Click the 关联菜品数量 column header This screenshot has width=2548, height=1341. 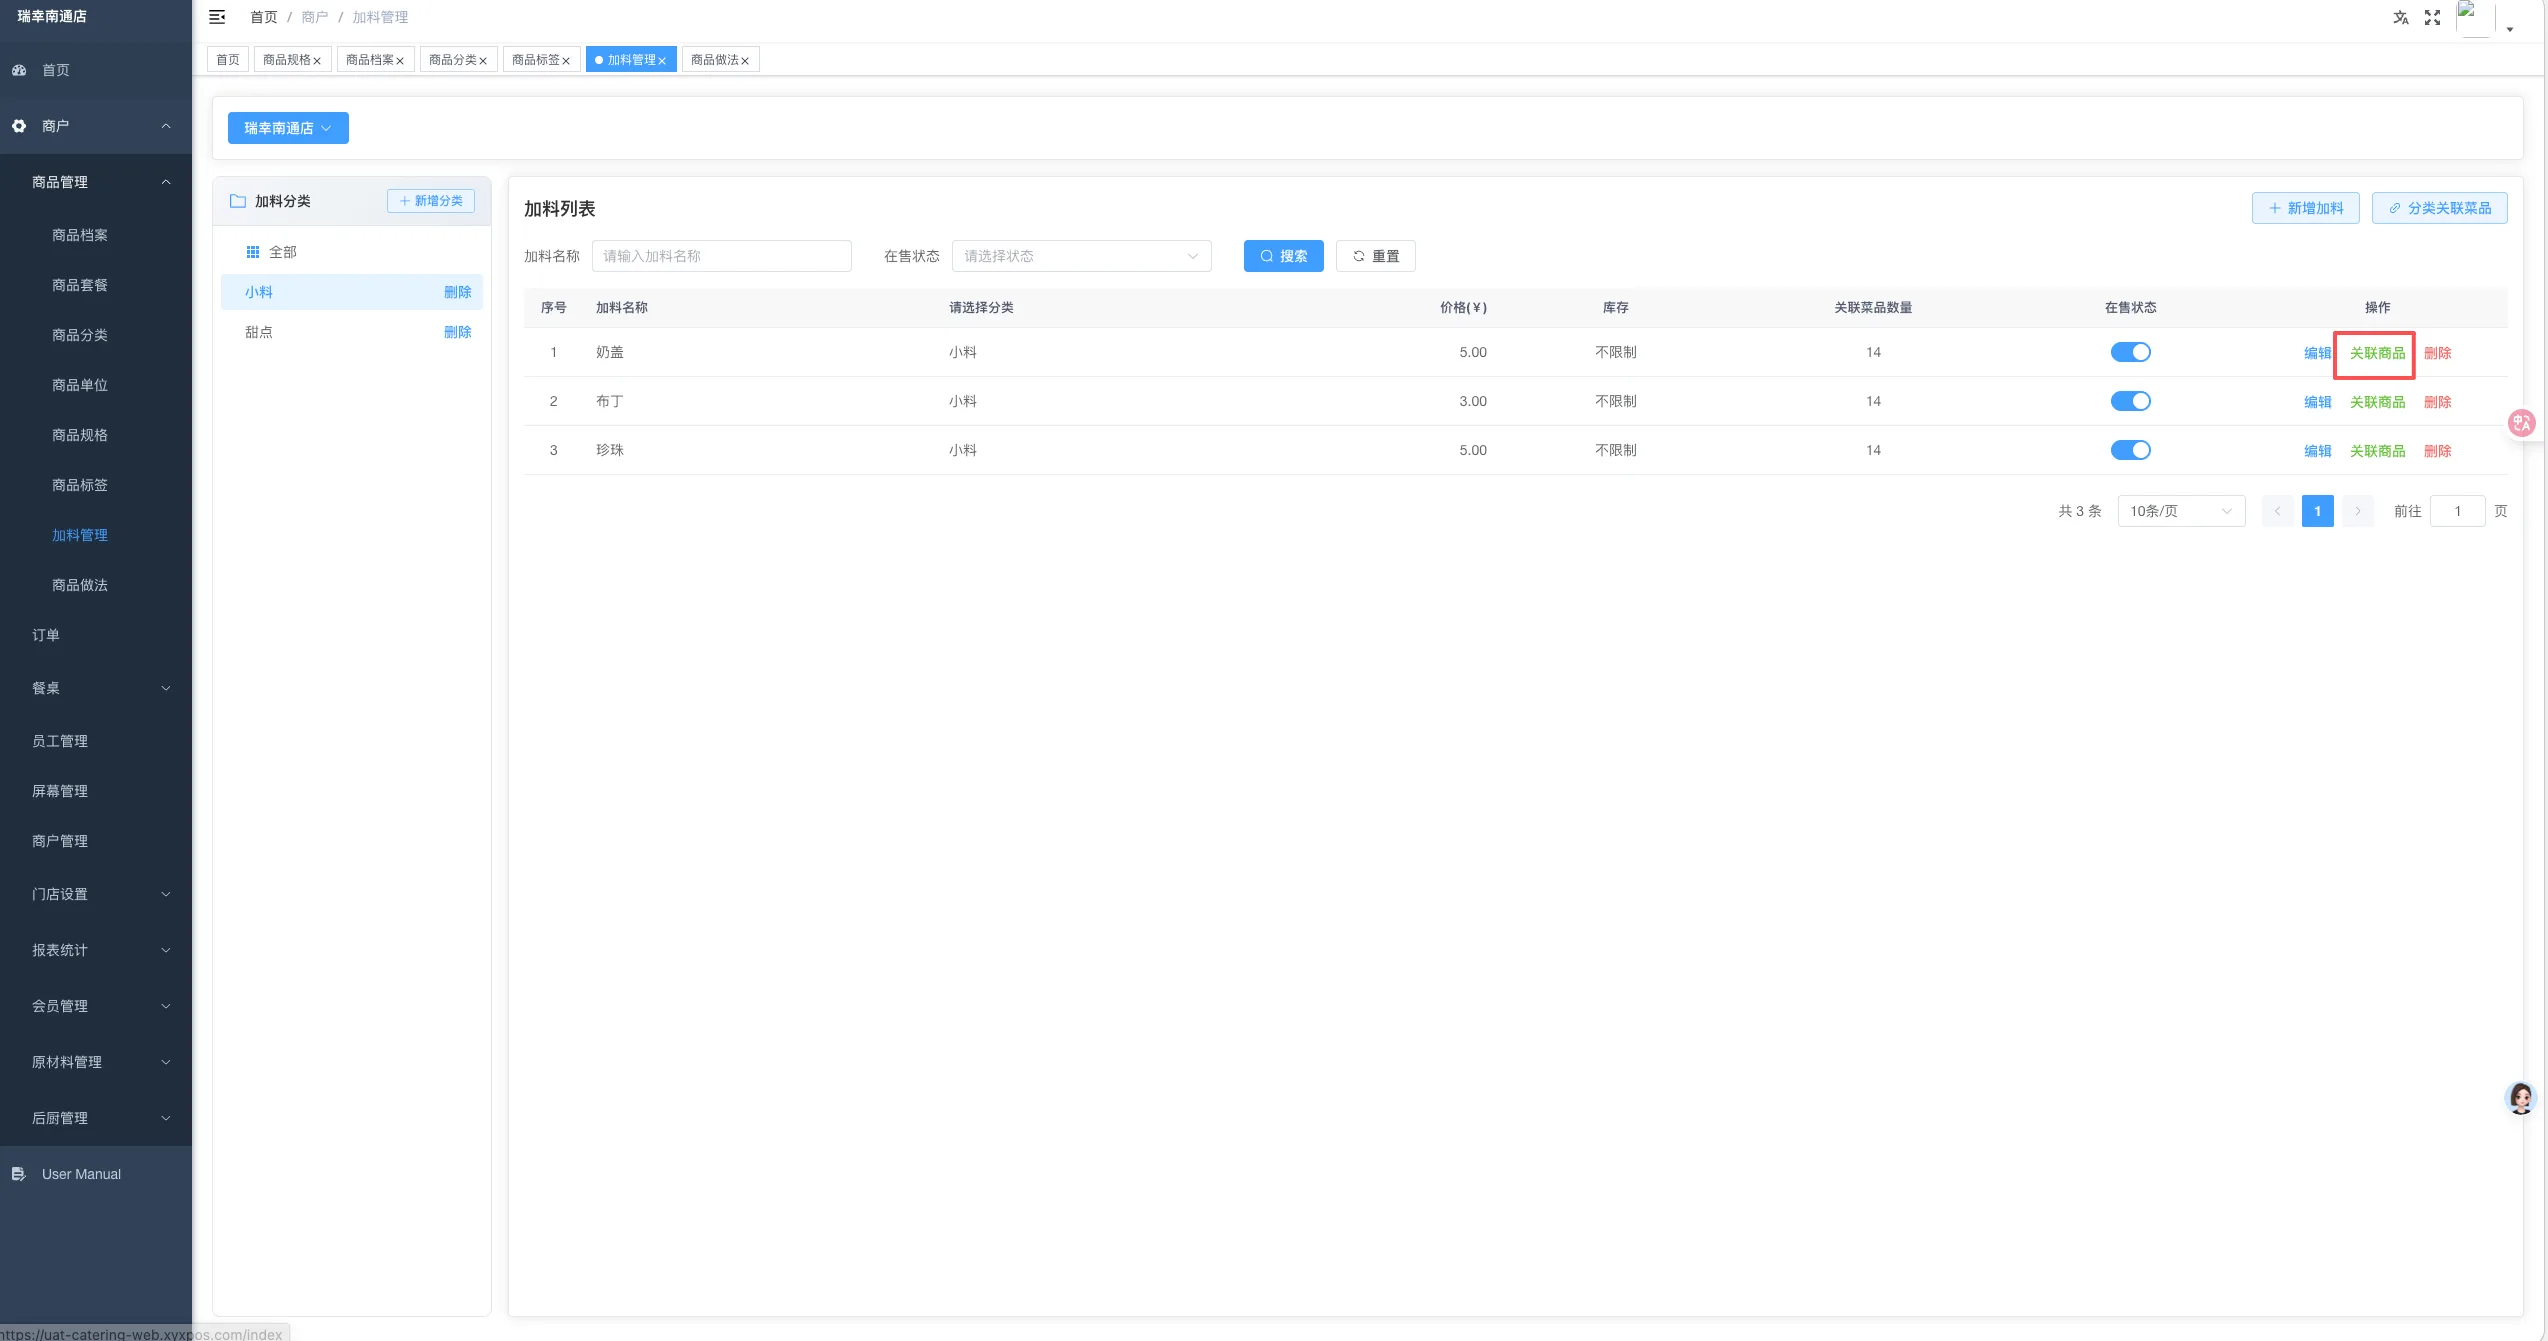[x=1873, y=308]
